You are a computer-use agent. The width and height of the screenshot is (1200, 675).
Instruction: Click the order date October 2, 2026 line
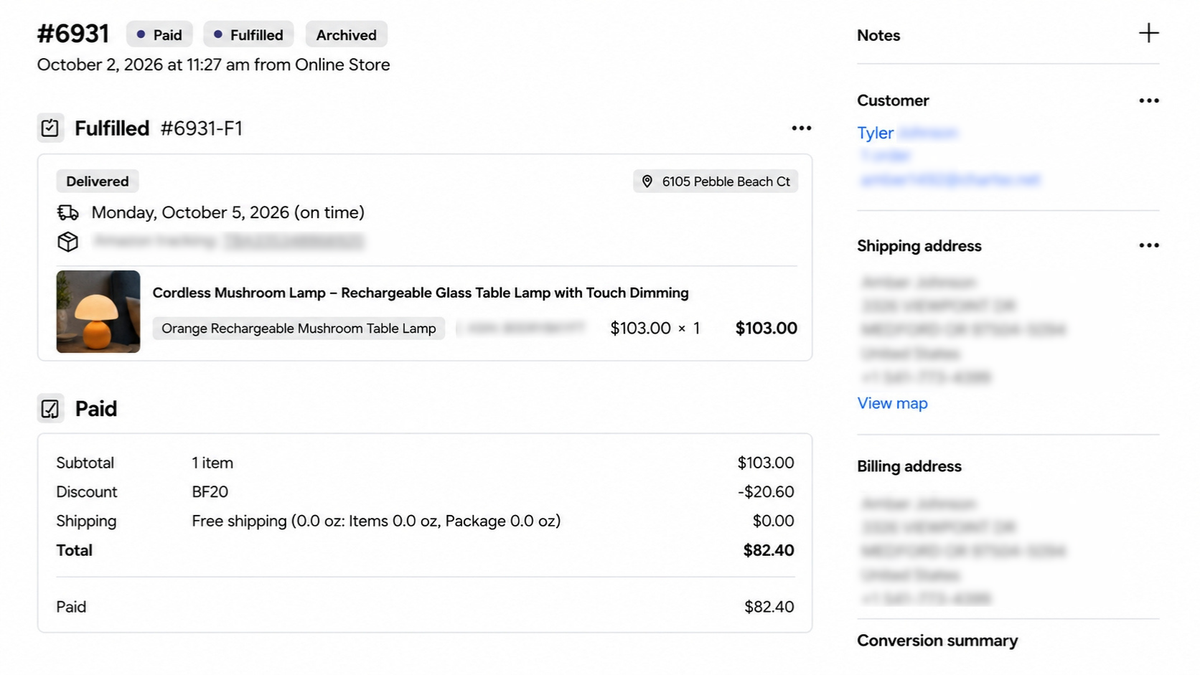tap(213, 65)
